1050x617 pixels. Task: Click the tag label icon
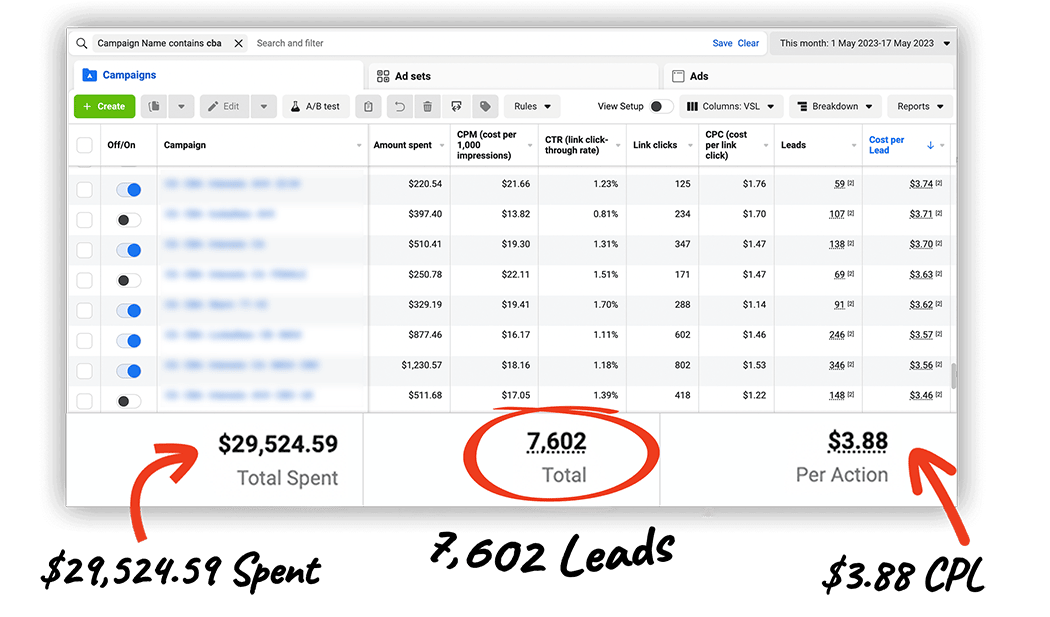click(x=485, y=106)
